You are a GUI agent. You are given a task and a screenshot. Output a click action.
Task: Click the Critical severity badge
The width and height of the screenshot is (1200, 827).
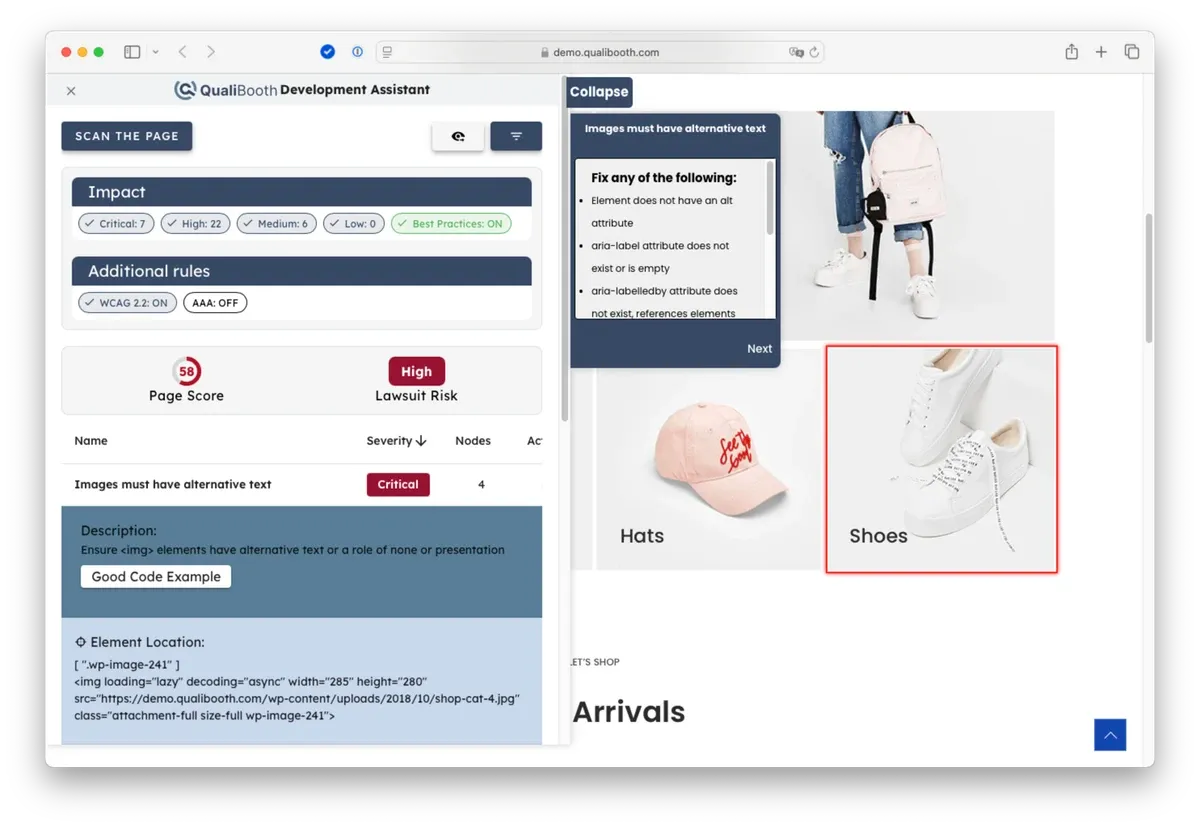pyautogui.click(x=398, y=485)
